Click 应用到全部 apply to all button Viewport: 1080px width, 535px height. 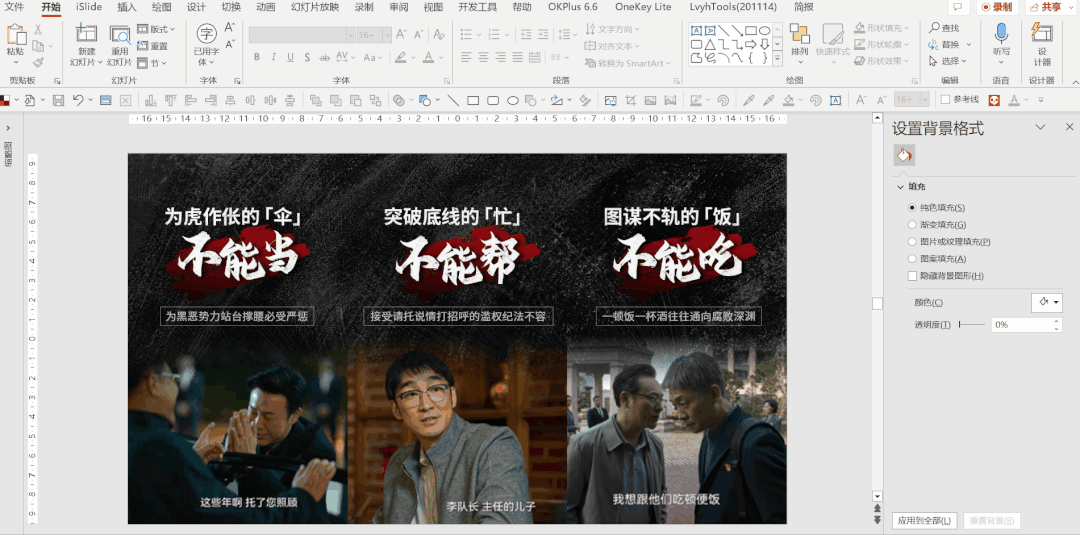[x=924, y=521]
